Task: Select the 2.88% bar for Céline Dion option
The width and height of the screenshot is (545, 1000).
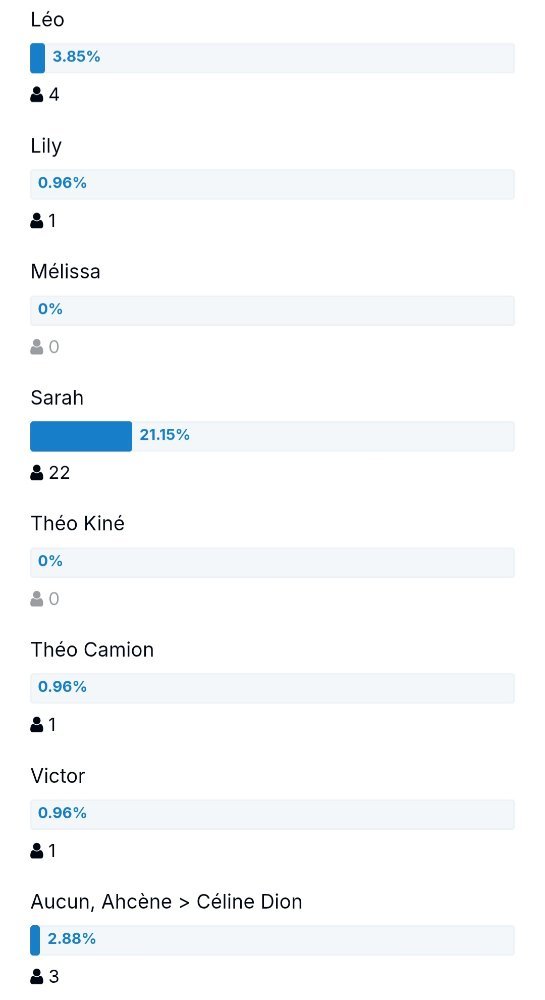Action: click(272, 940)
